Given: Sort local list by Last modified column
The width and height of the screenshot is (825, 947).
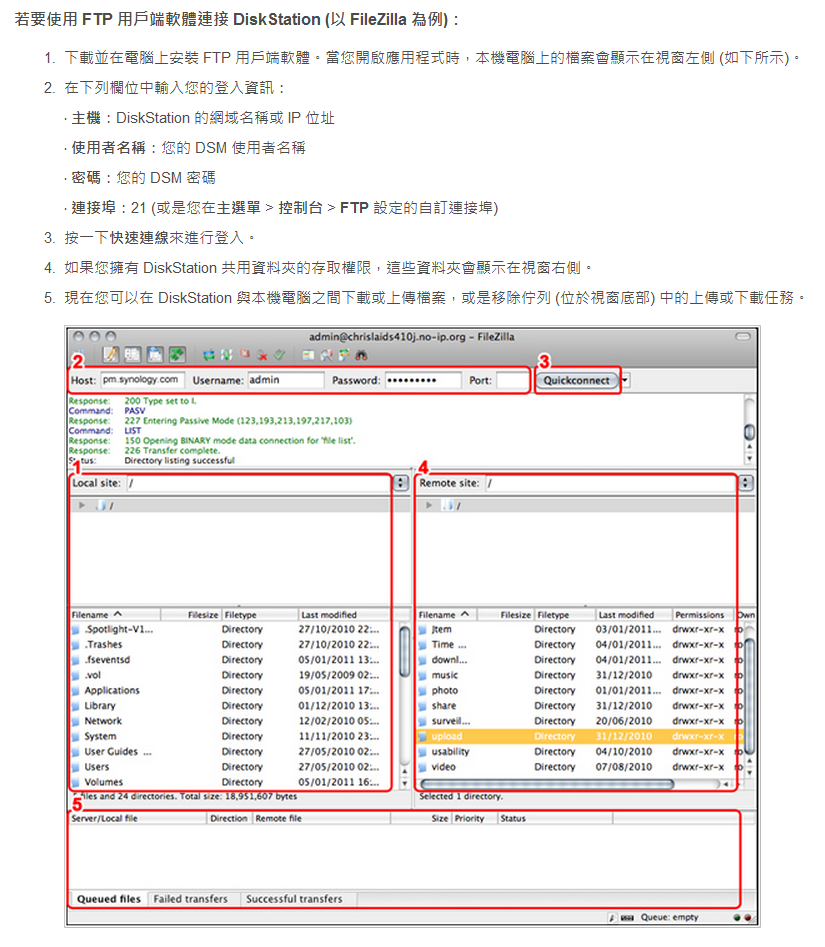Looking at the screenshot, I should 345,615.
